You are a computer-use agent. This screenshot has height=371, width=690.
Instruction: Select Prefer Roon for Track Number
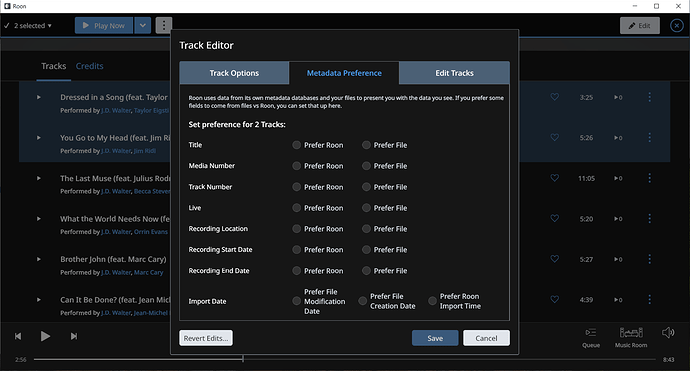[x=297, y=187]
